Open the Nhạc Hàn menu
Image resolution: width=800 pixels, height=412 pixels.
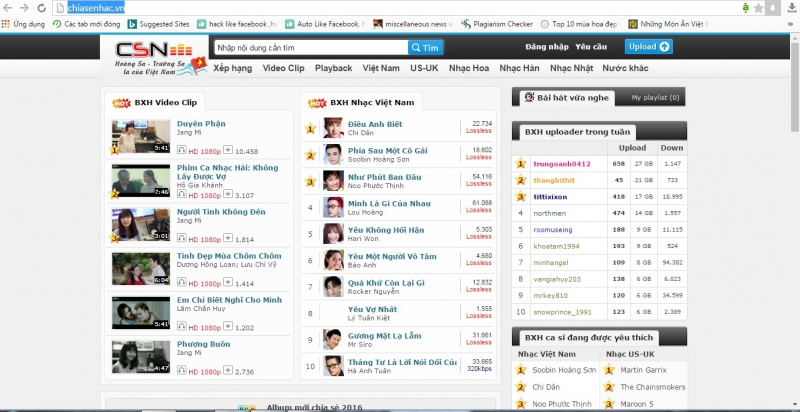point(519,68)
